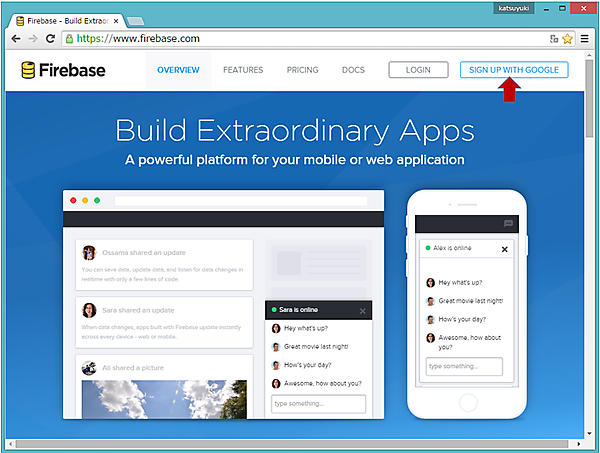This screenshot has width=600, height=453.
Task: Click 'Ossama shared an update' text
Action: [144, 253]
